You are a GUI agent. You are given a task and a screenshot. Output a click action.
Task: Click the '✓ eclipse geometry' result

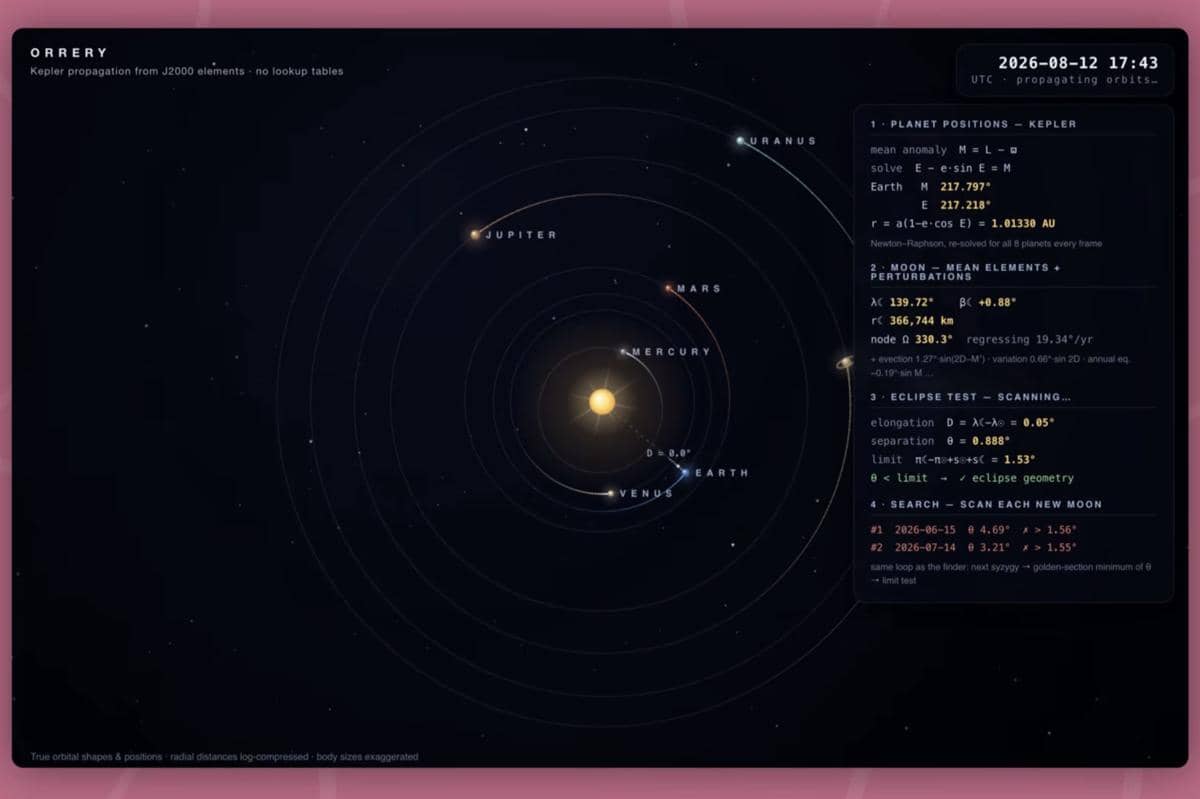(1016, 478)
